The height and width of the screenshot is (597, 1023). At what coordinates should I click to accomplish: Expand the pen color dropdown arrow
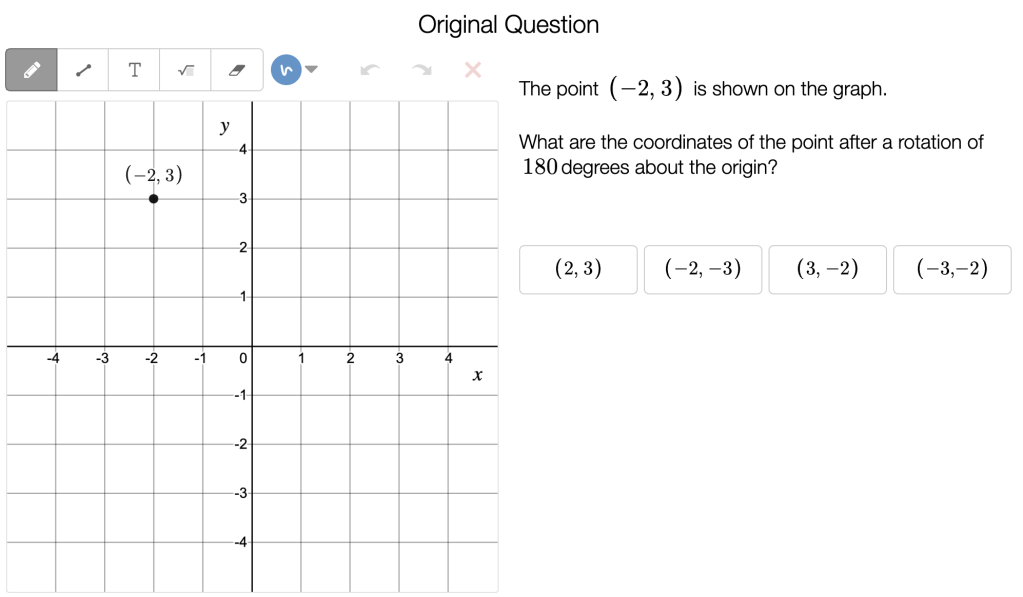click(311, 69)
